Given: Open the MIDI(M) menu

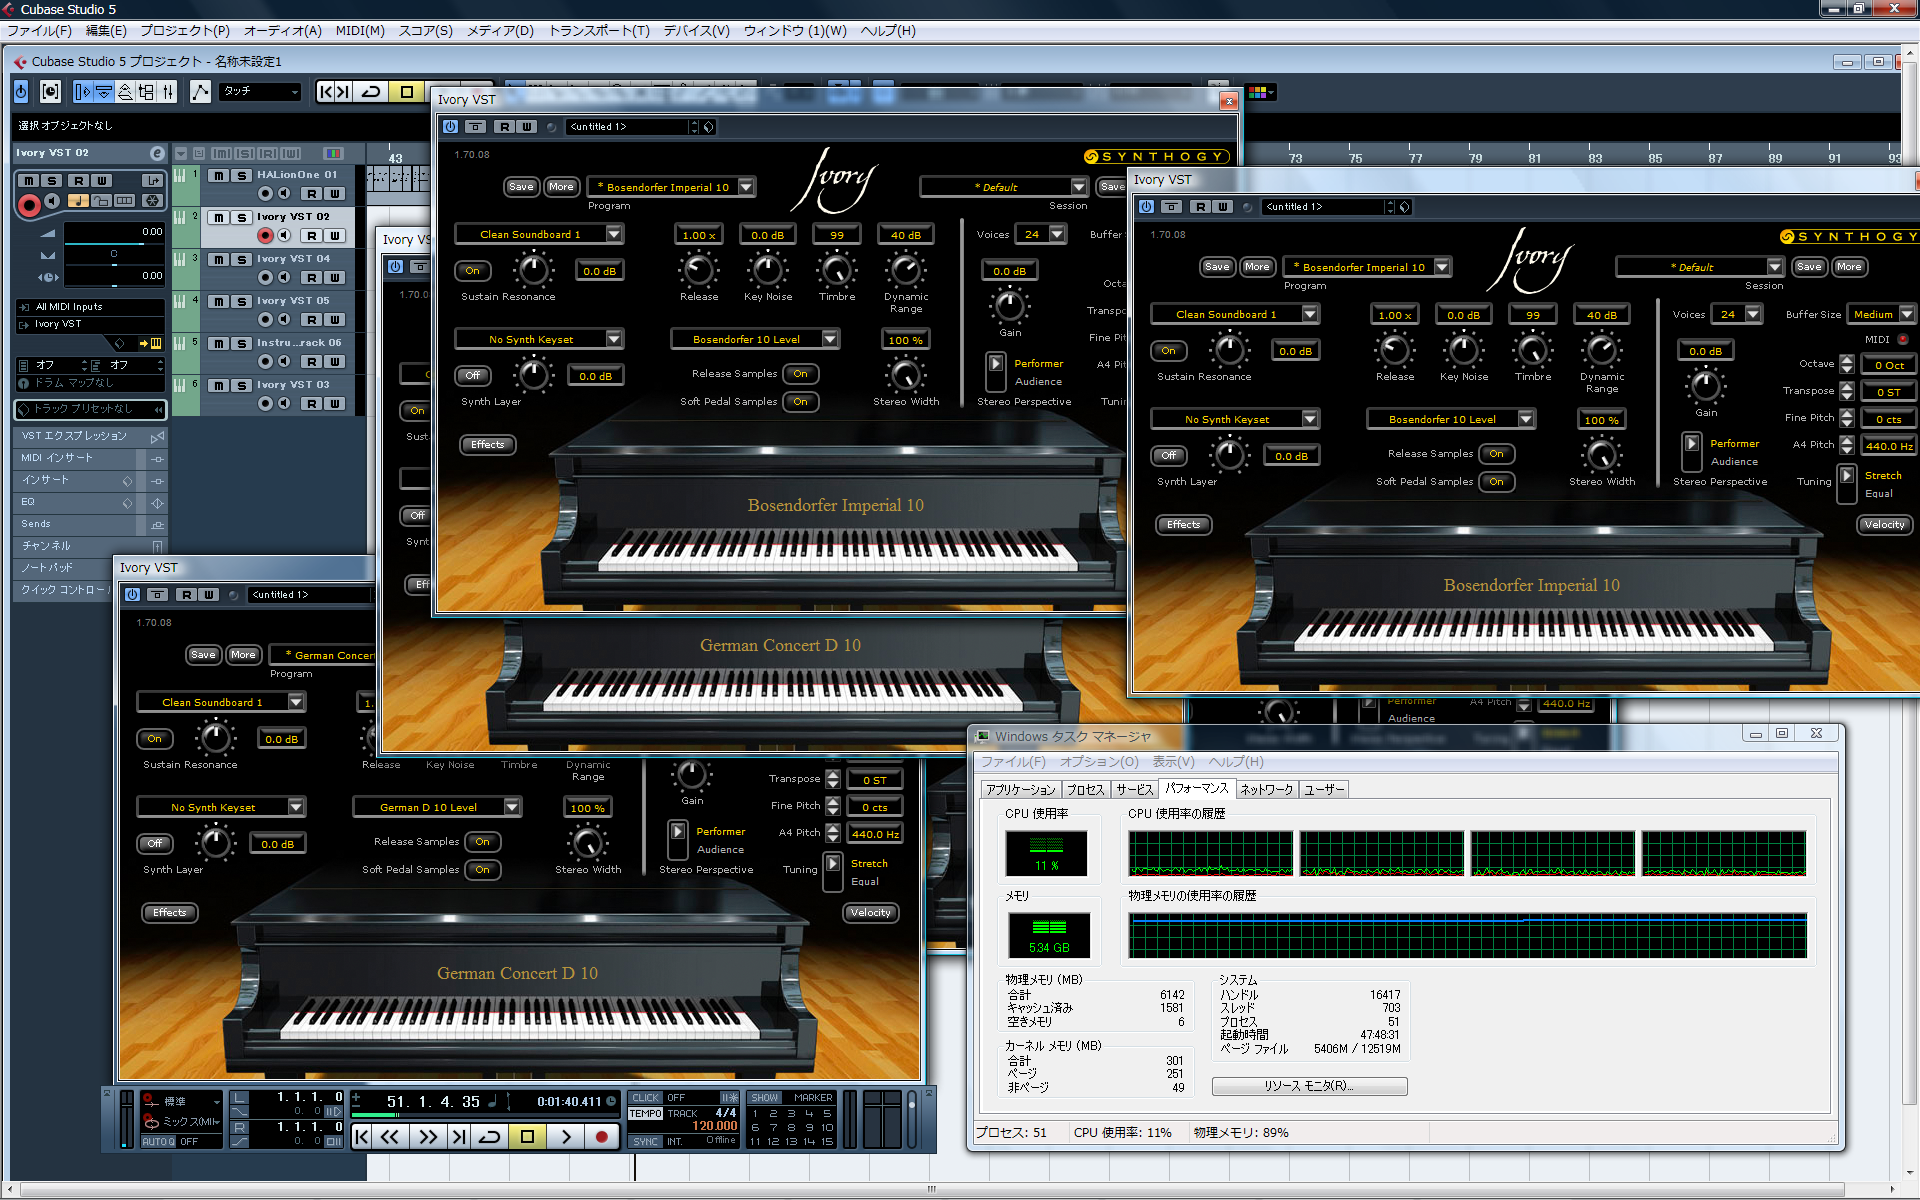Looking at the screenshot, I should 360,31.
